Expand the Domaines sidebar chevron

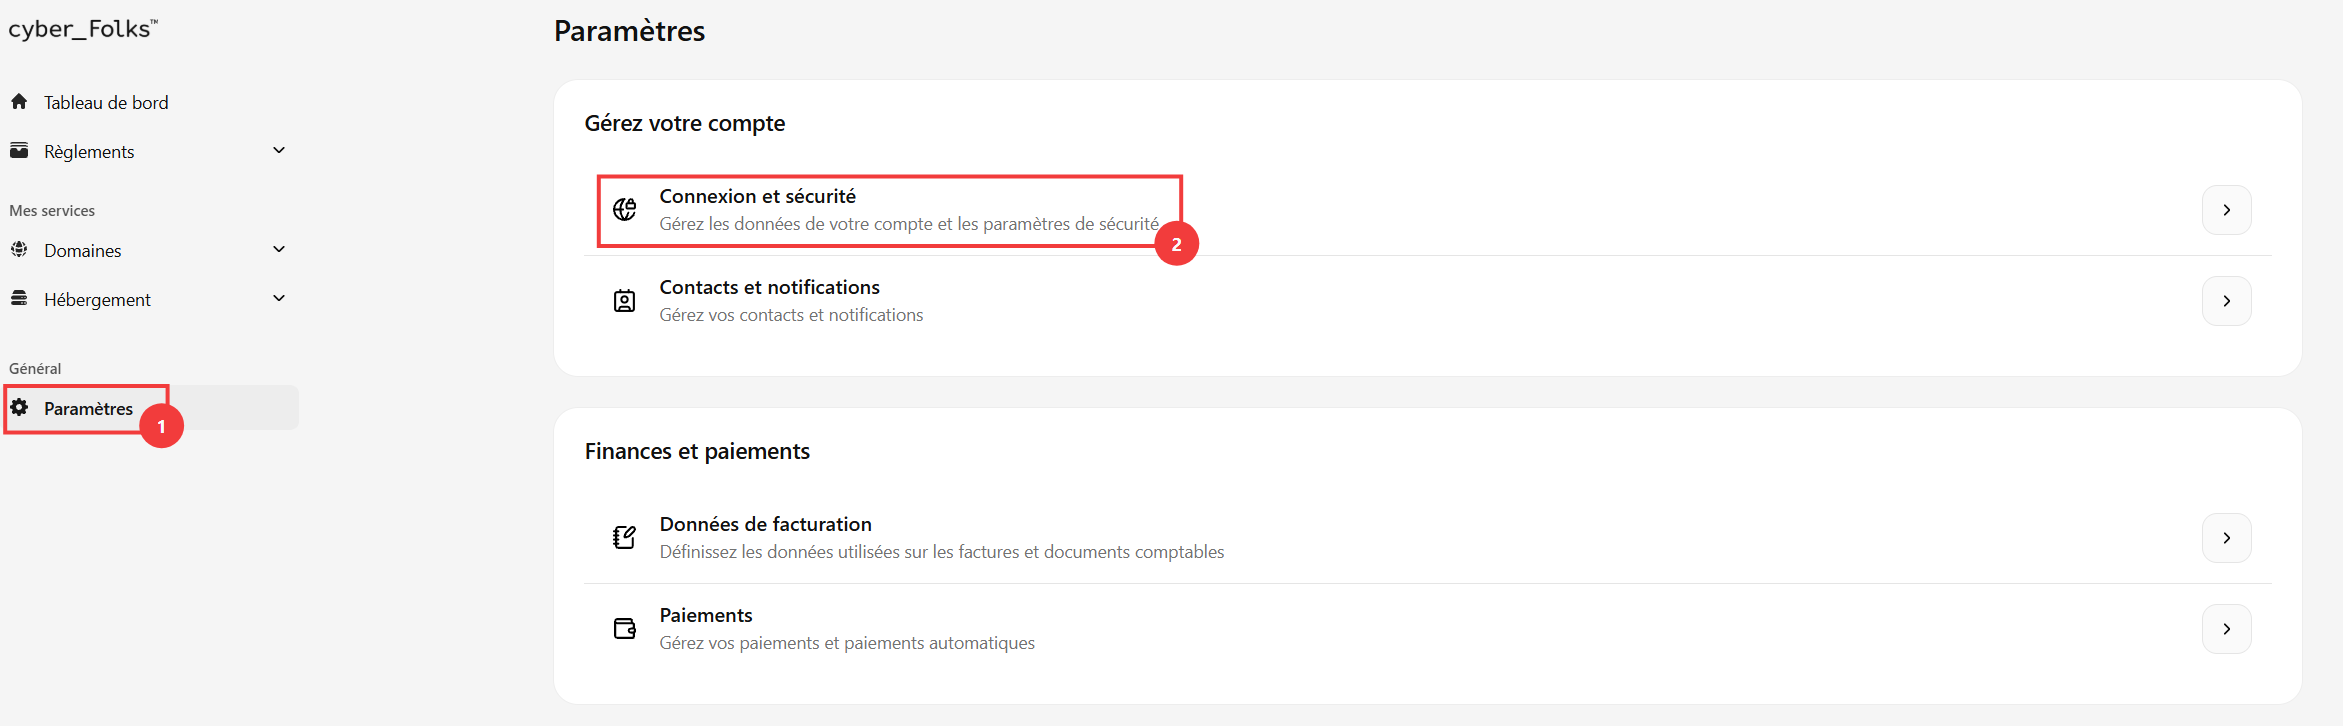(279, 249)
